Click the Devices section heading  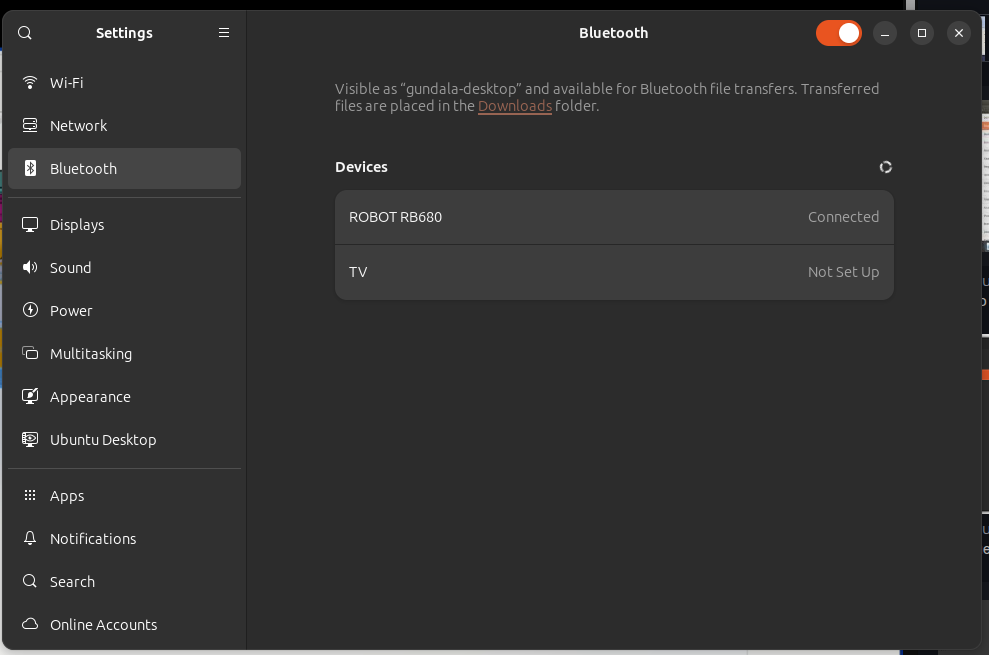coord(361,167)
